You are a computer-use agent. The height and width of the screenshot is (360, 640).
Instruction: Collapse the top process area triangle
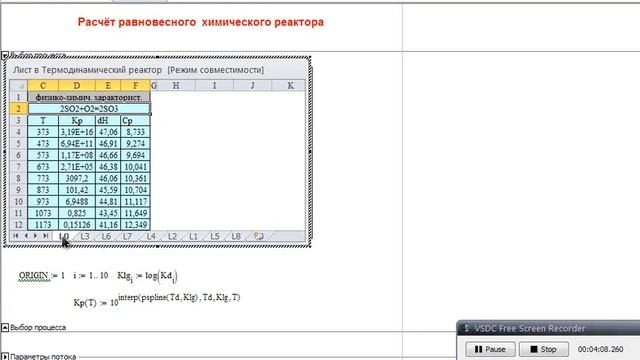pyautogui.click(x=4, y=55)
